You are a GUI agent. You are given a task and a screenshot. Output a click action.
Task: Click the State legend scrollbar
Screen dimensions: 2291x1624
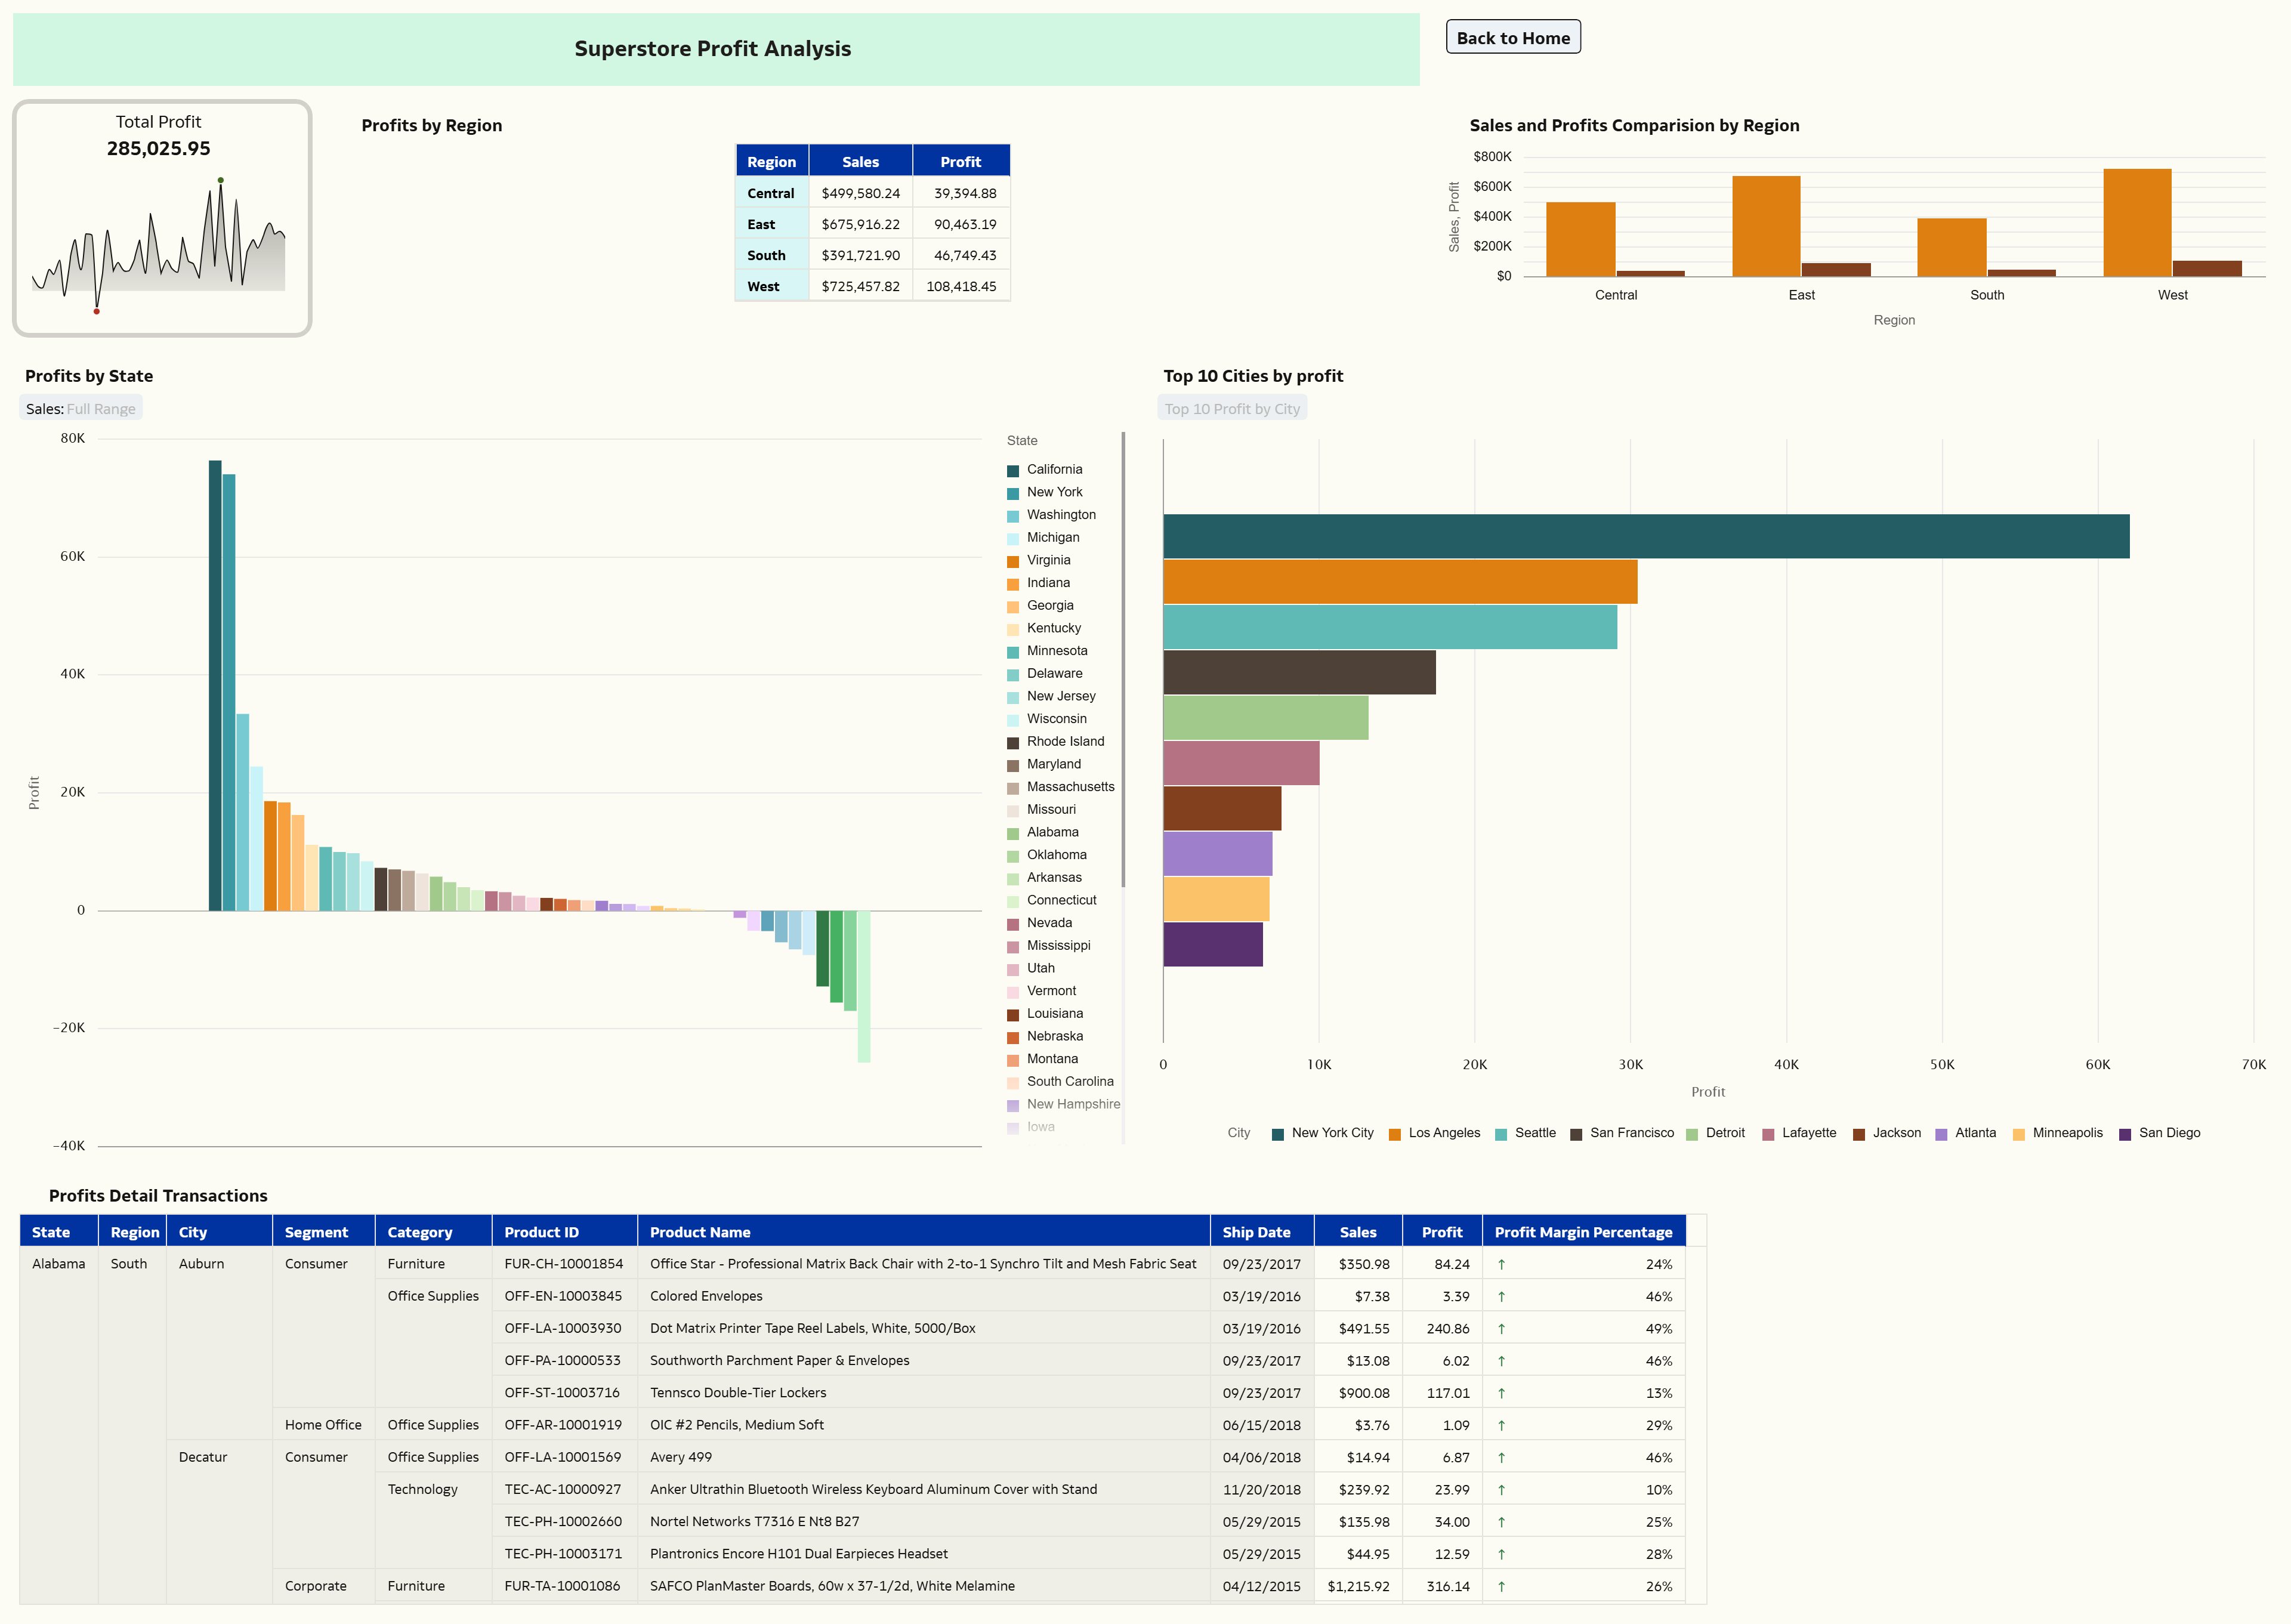coord(1123,660)
